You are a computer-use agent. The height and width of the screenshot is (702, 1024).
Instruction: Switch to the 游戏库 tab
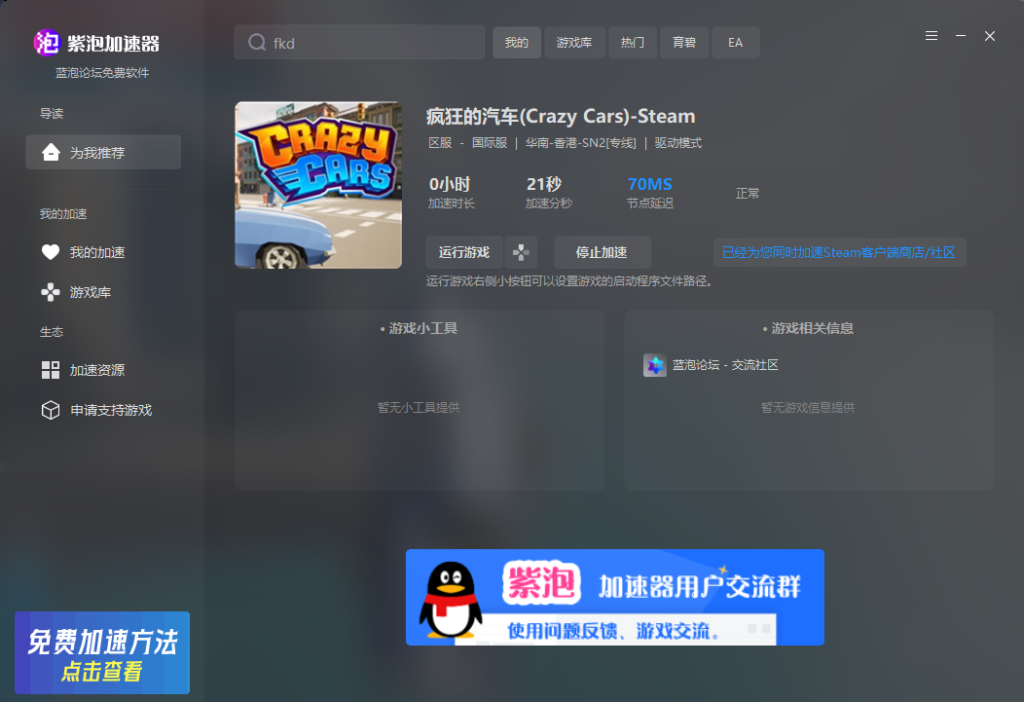pos(574,42)
